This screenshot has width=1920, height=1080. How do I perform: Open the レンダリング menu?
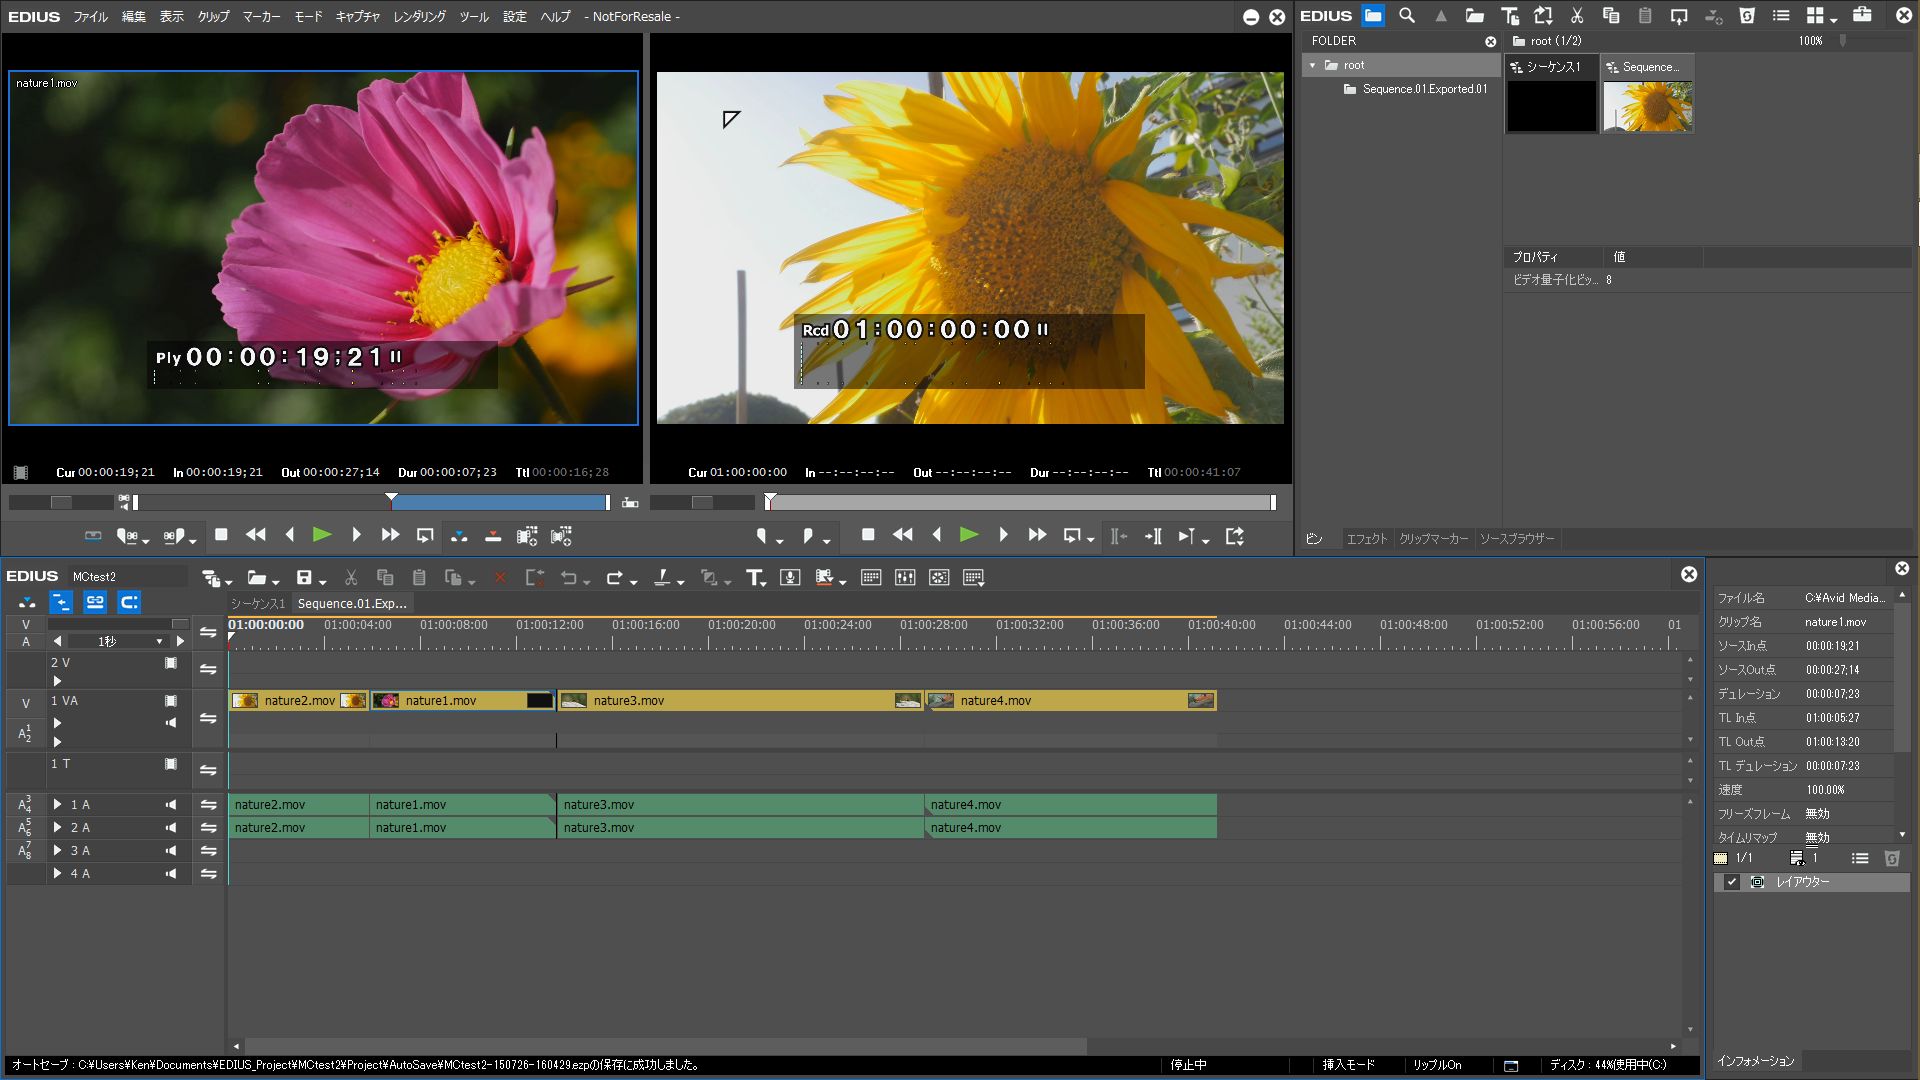tap(419, 16)
